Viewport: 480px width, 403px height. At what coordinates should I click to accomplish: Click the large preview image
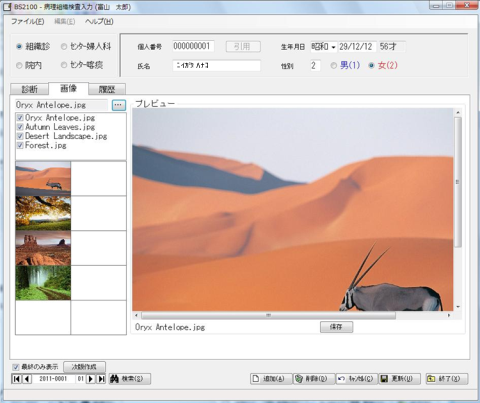[293, 209]
